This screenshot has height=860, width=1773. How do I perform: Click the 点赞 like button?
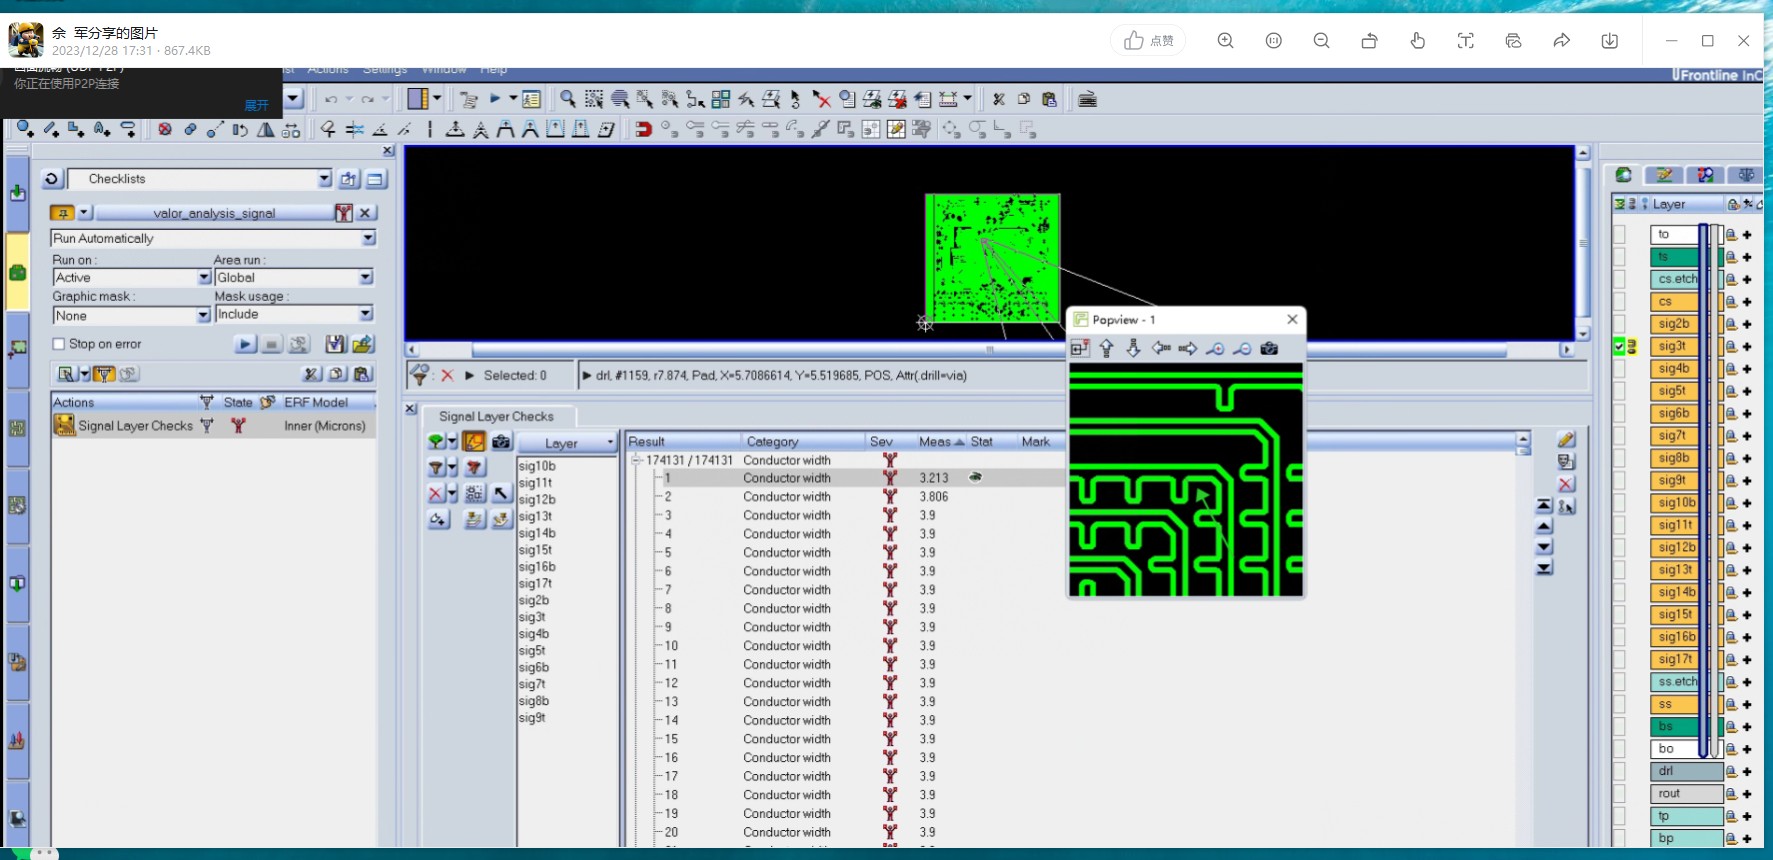coord(1148,41)
